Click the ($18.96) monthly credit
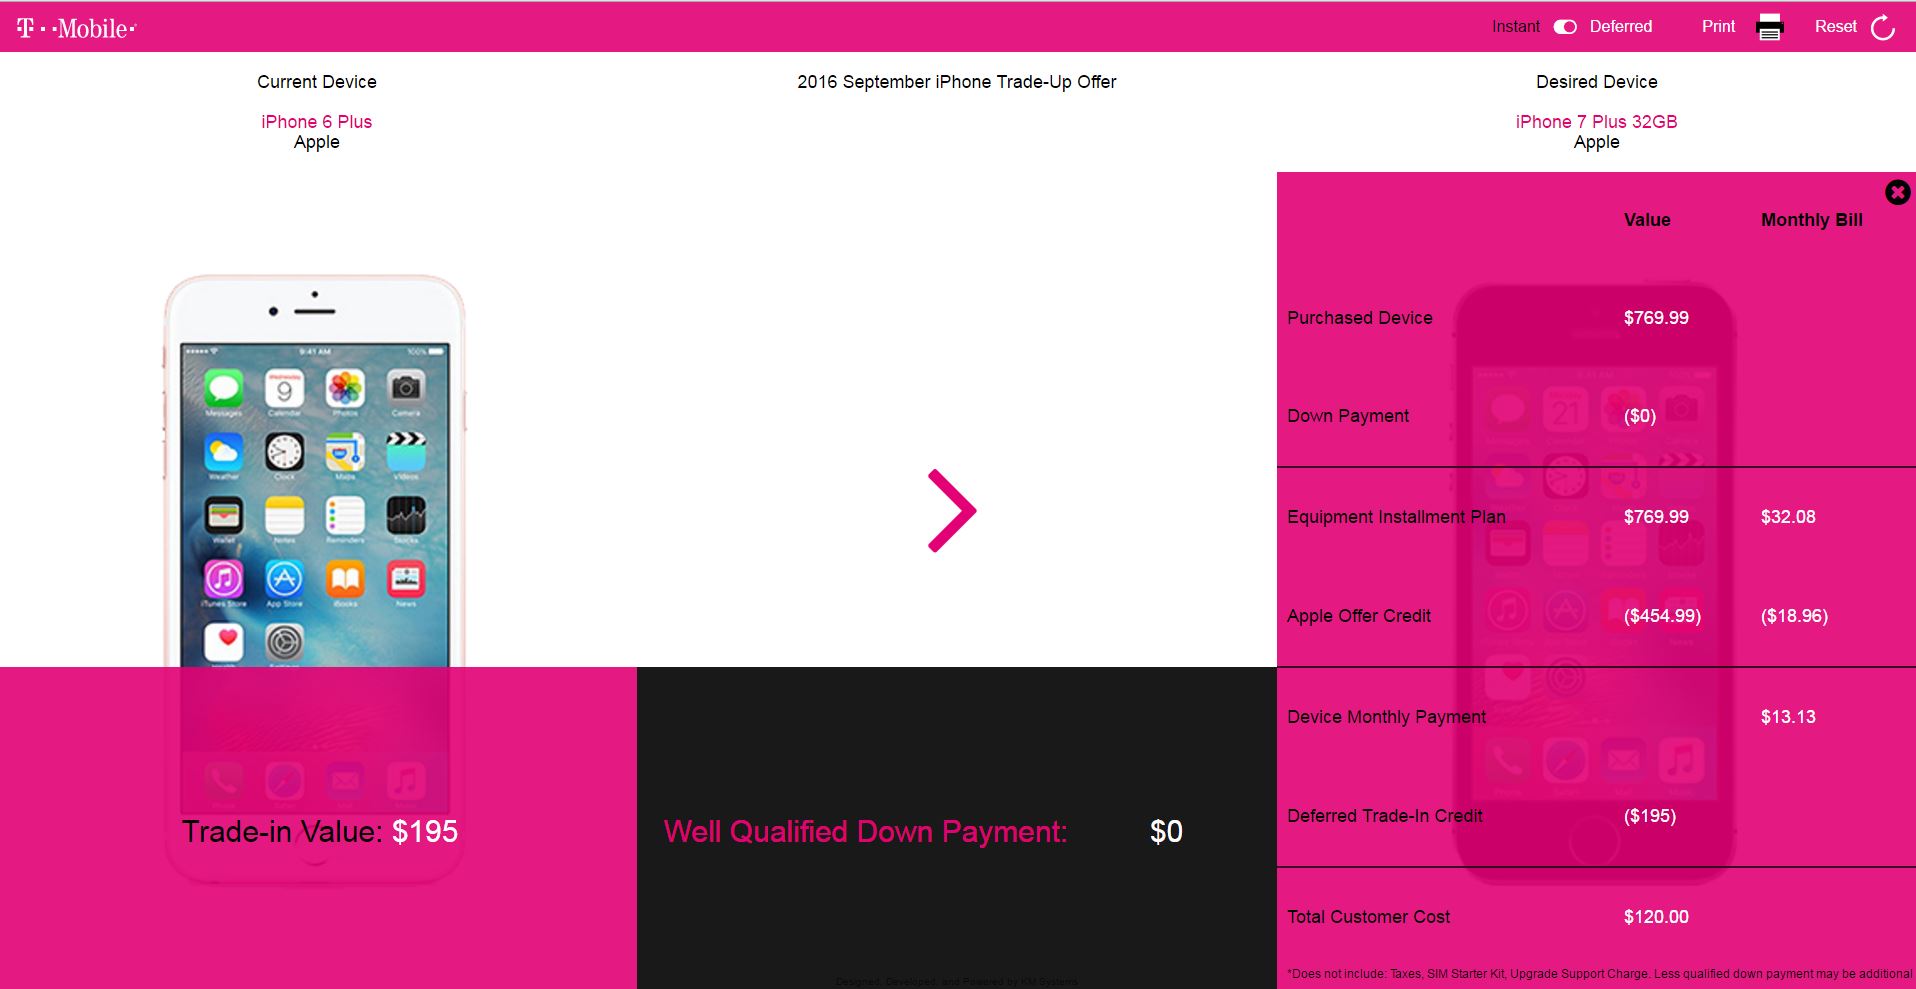 click(1794, 616)
